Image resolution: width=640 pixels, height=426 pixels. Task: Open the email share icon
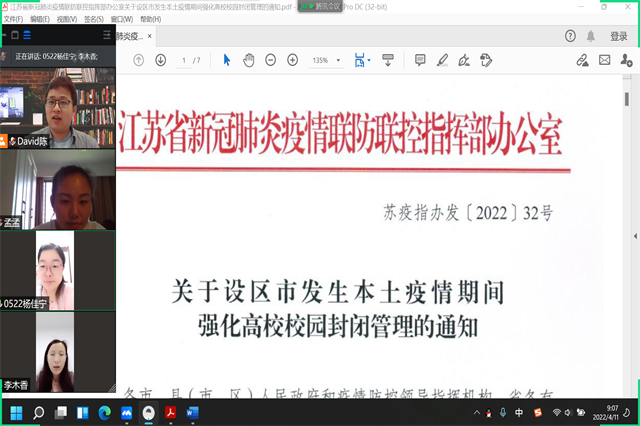coord(604,60)
